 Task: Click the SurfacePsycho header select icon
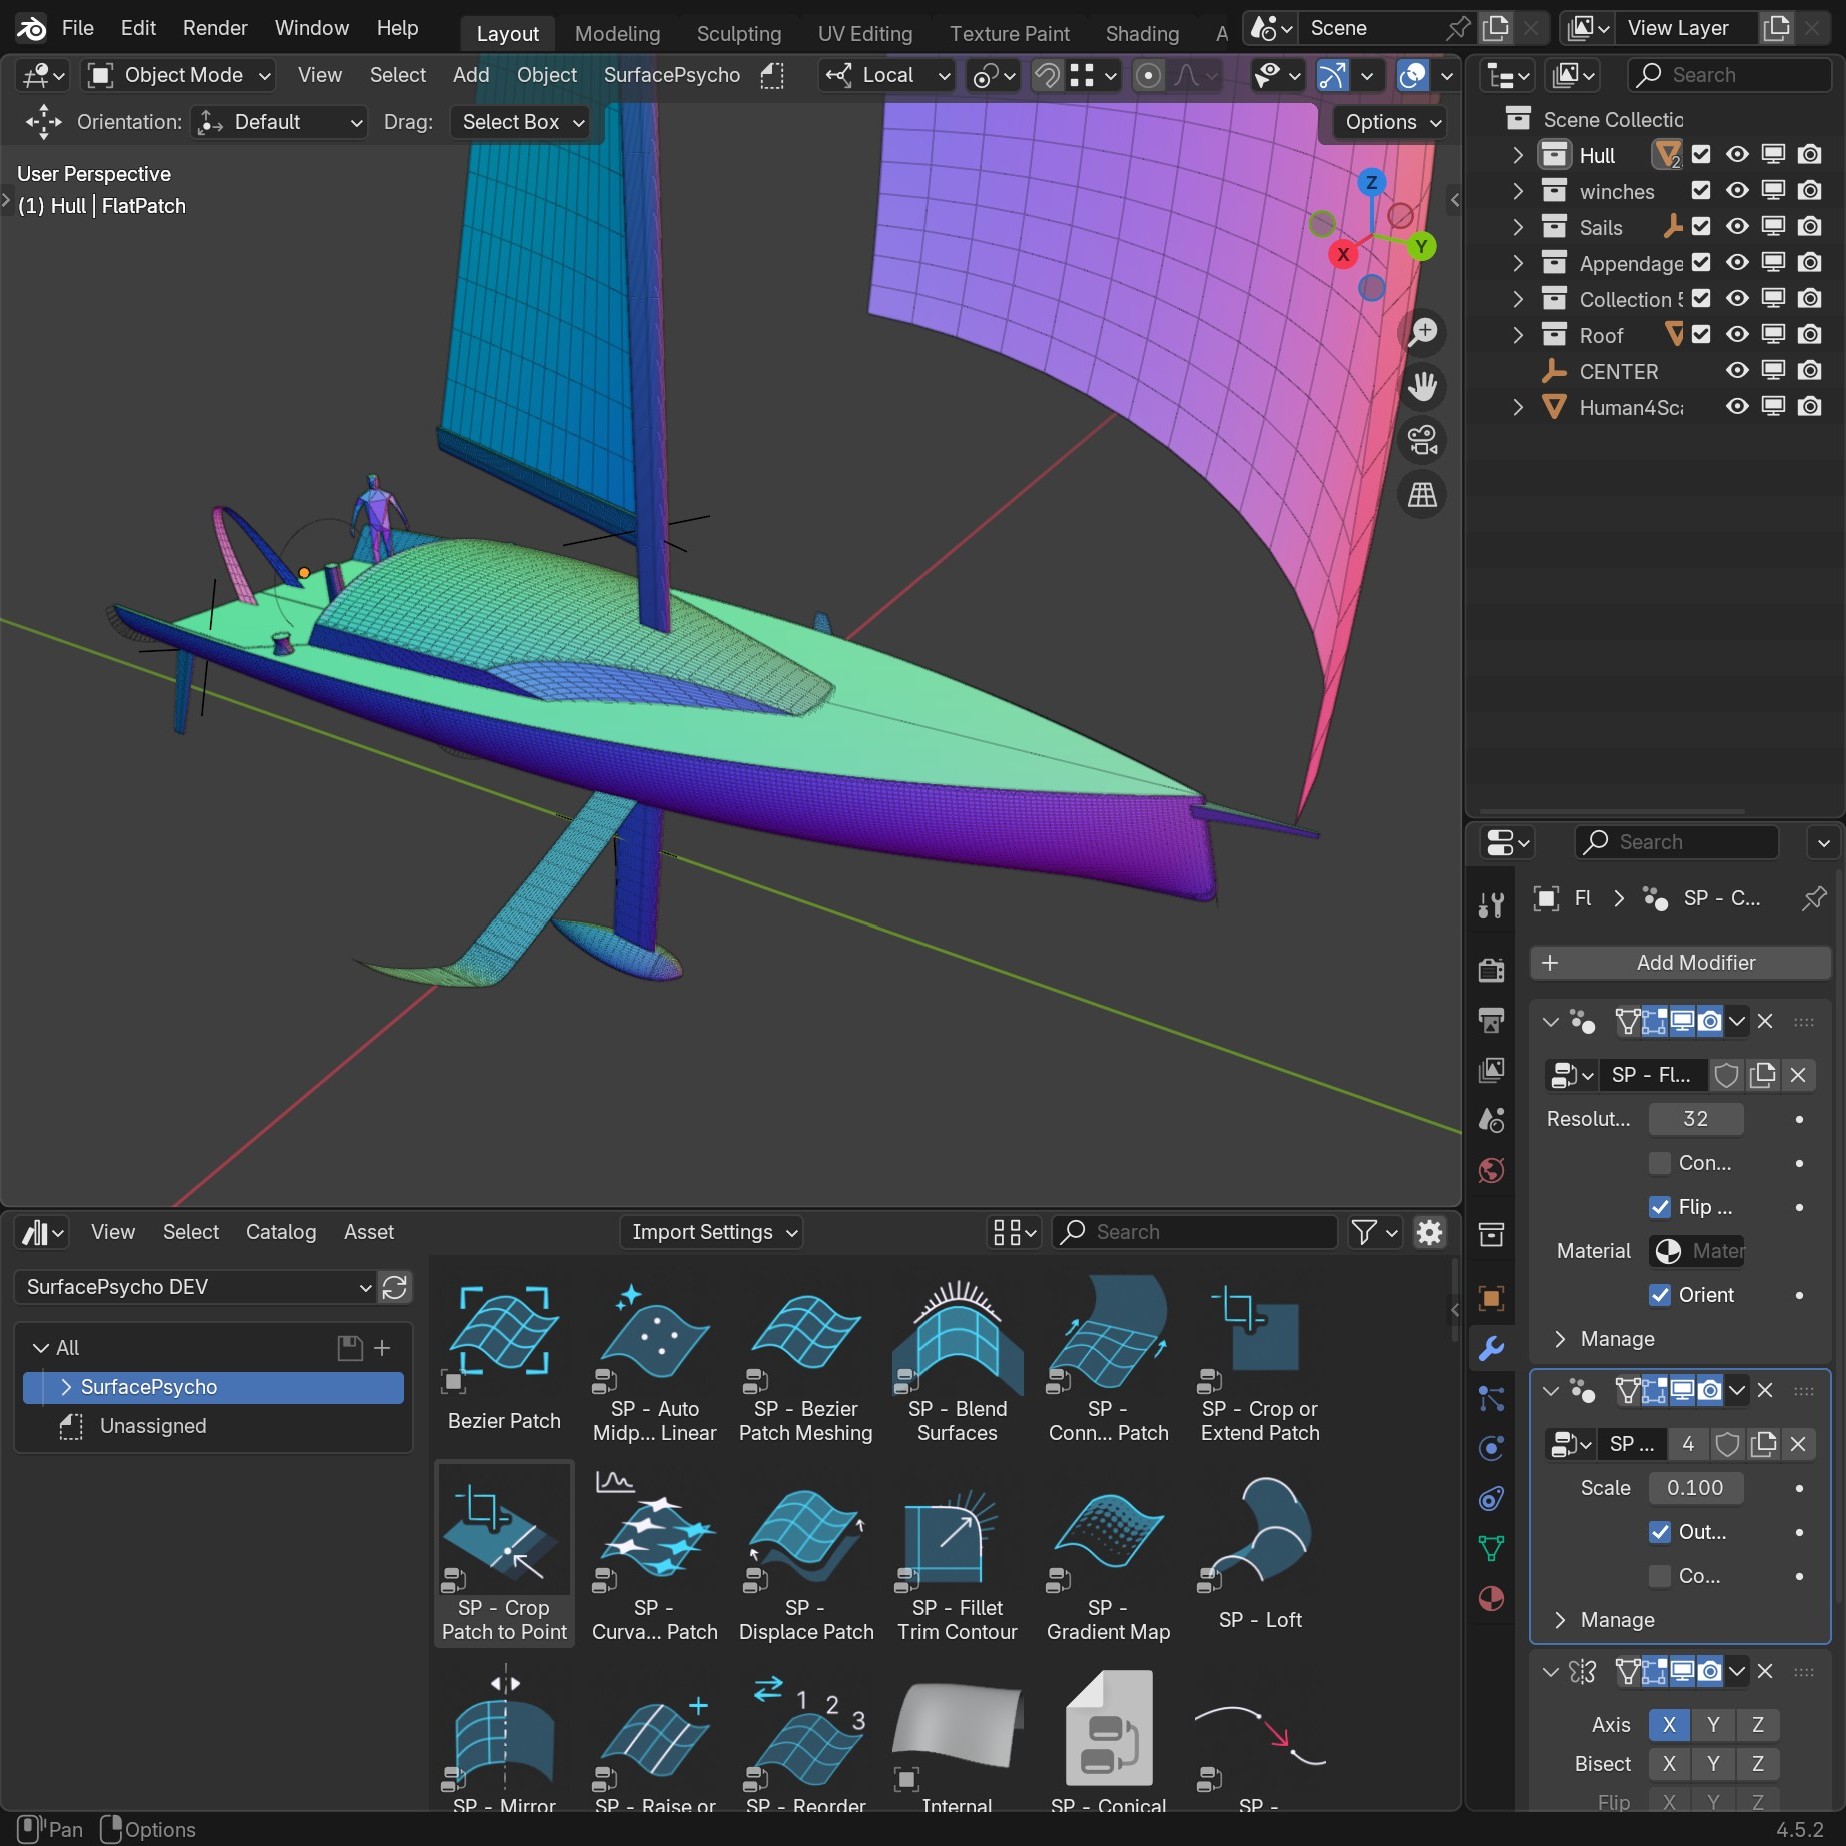(x=772, y=75)
